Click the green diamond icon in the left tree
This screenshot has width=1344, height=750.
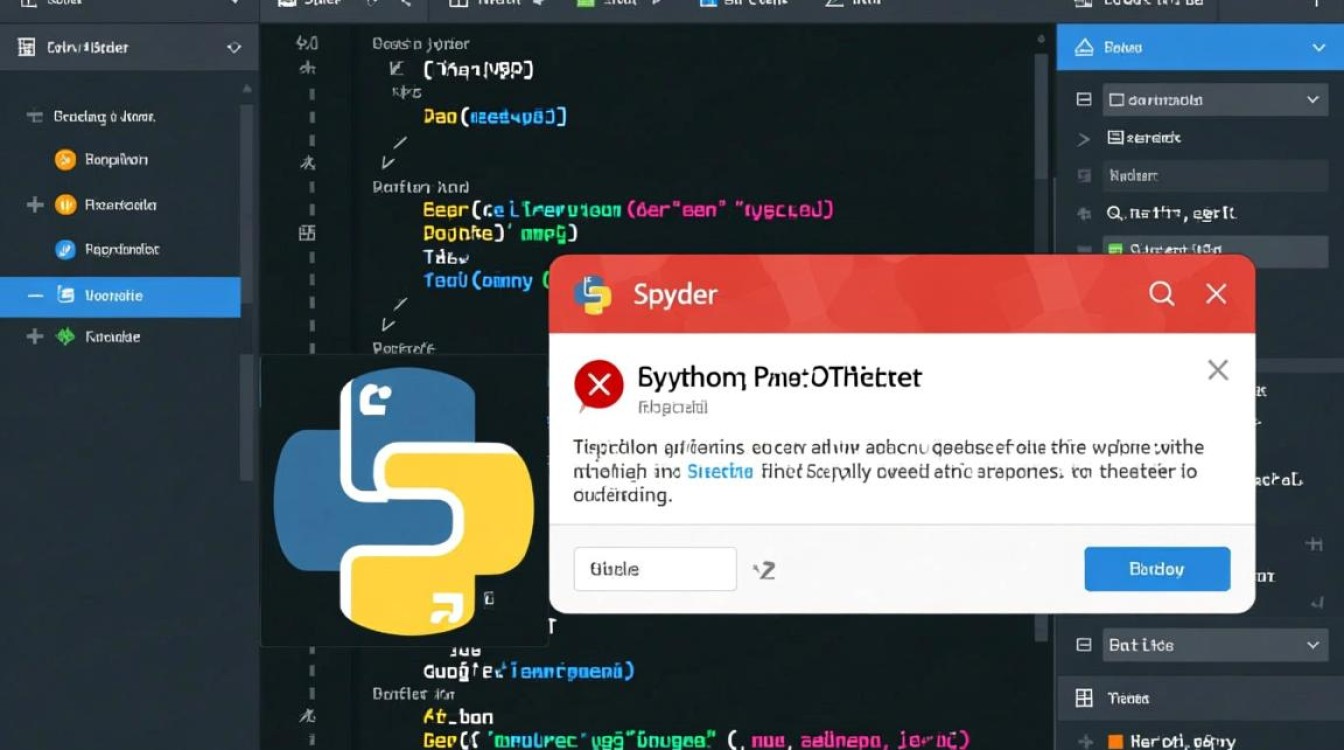[x=65, y=337]
